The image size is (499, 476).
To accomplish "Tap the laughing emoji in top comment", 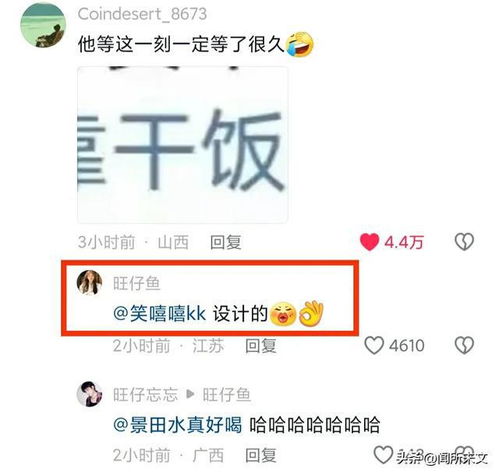I will [x=300, y=44].
